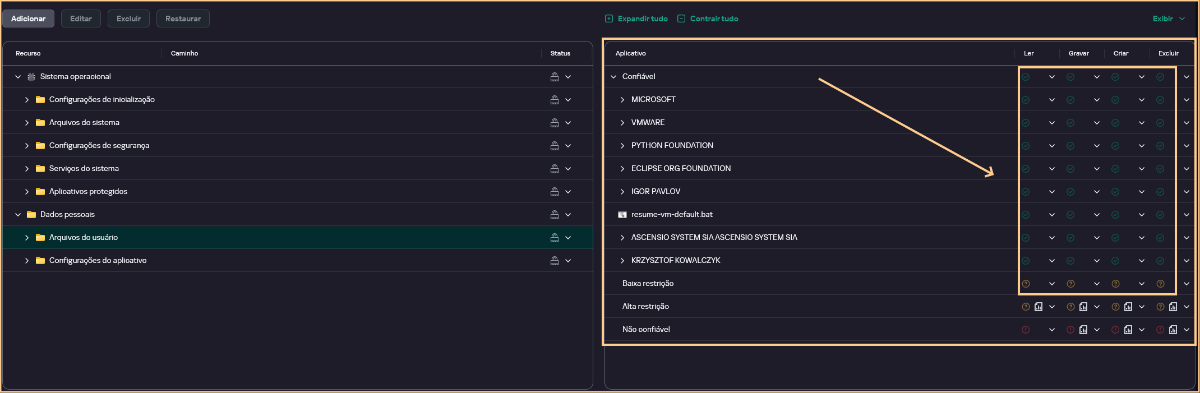Screen dimensions: 1200x393
Task: Expand the Serviços do sistema folder
Action: 27,169
